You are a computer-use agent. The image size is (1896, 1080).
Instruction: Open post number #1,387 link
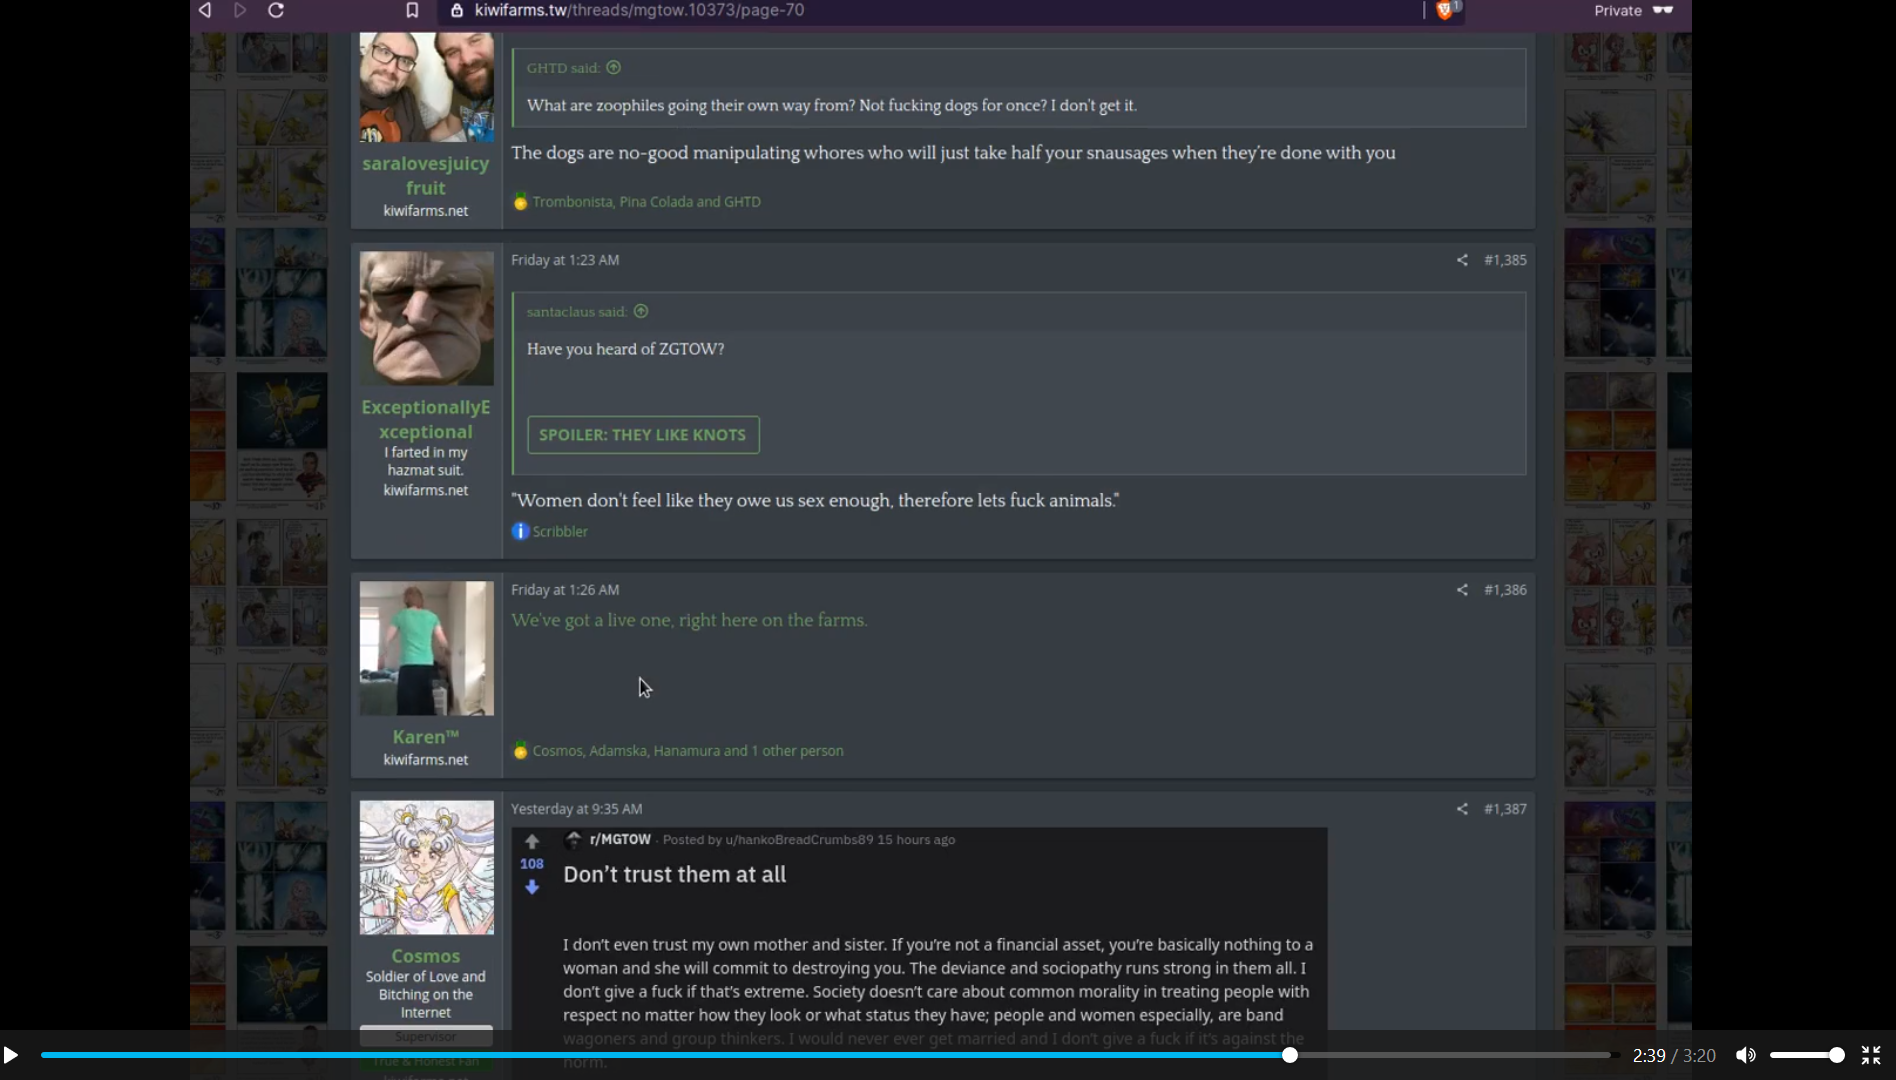pyautogui.click(x=1505, y=809)
